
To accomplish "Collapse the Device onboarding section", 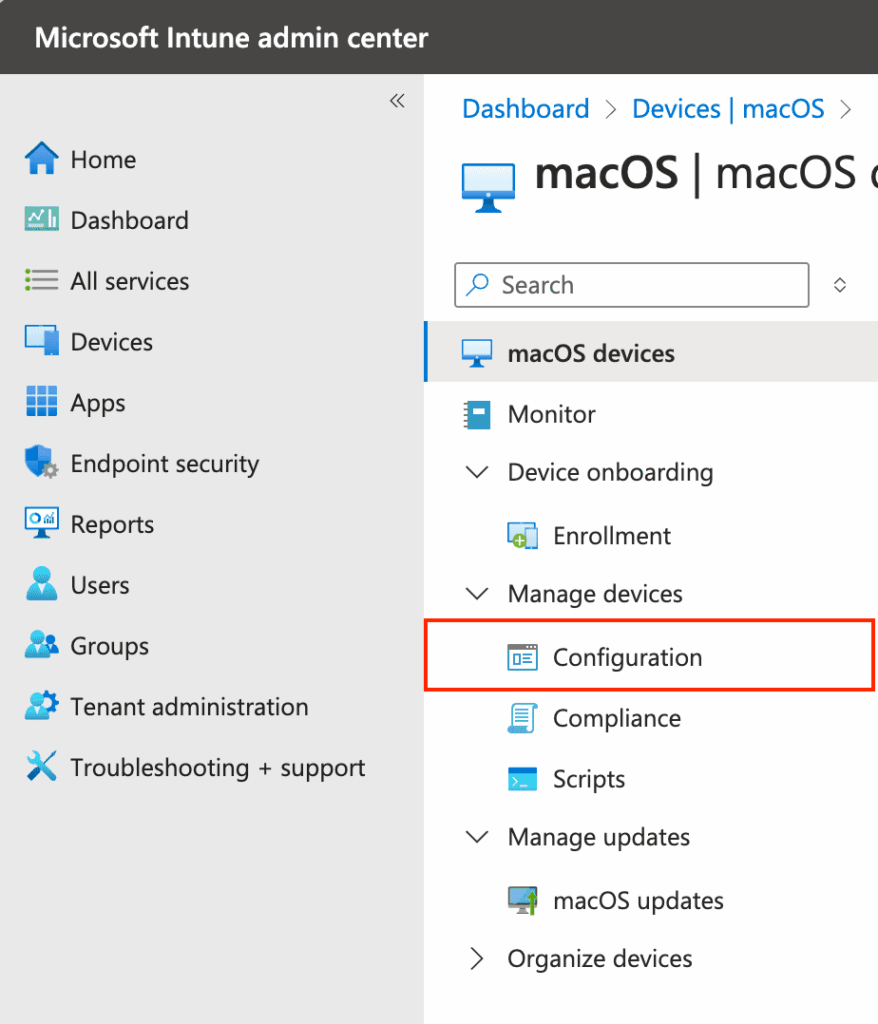I will click(478, 472).
